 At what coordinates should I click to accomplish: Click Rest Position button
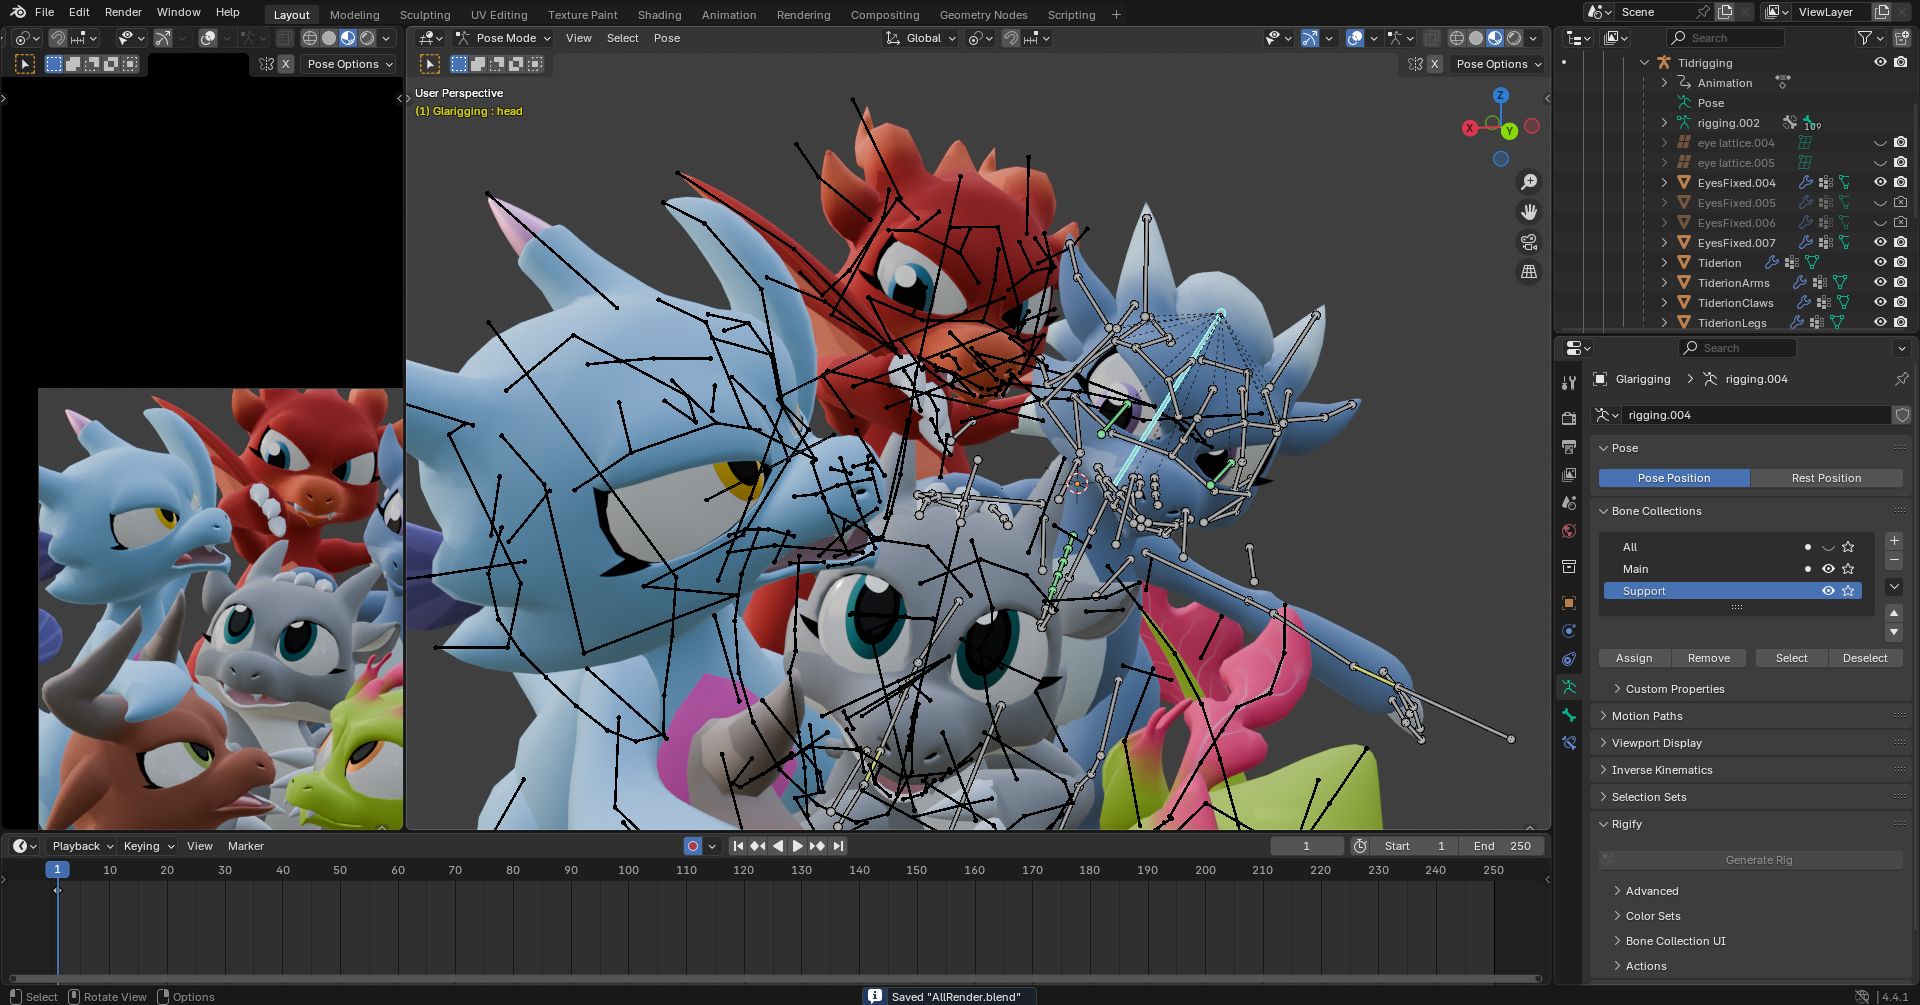coord(1826,478)
